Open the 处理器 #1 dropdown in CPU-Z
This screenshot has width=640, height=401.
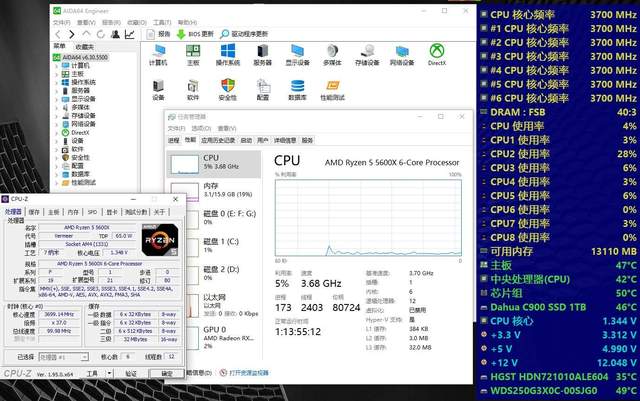[63, 357]
